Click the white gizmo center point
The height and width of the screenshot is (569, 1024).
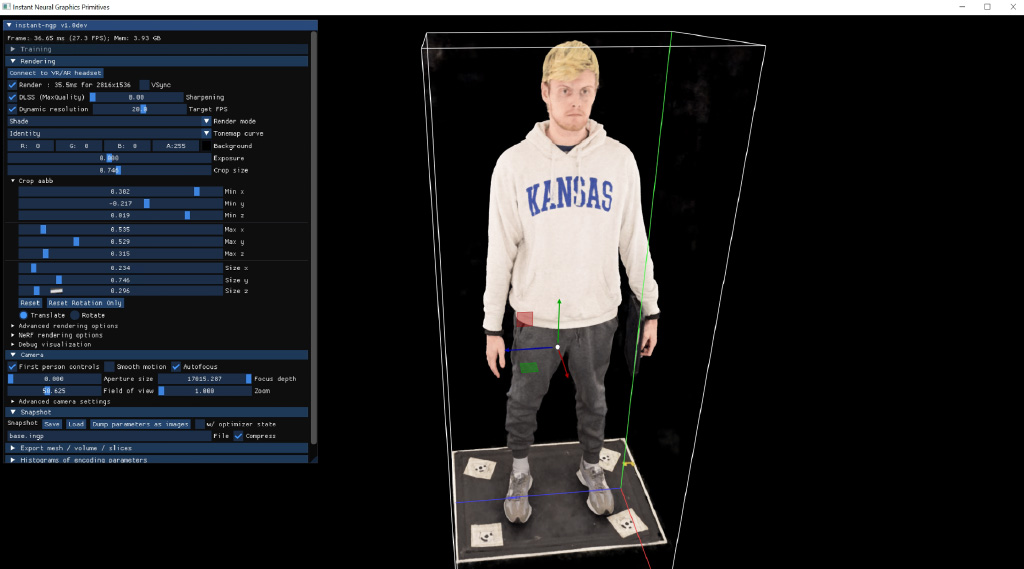558,347
